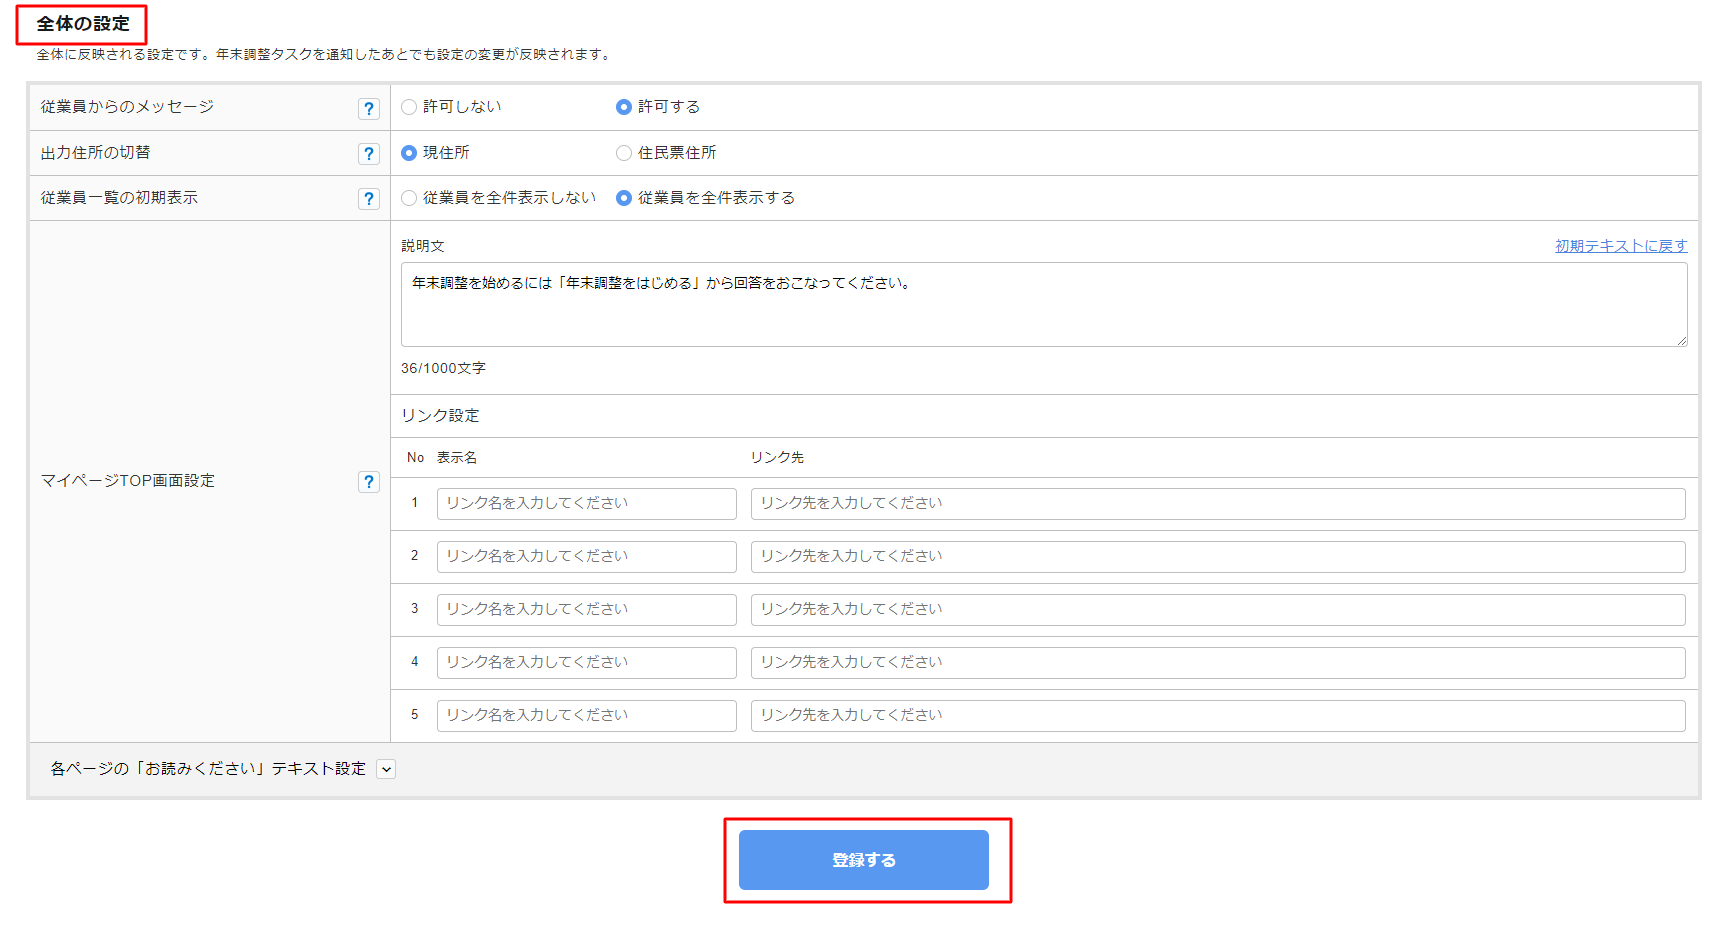The height and width of the screenshot is (925, 1730).
Task: Click the 表示名 column header
Action: click(x=457, y=458)
